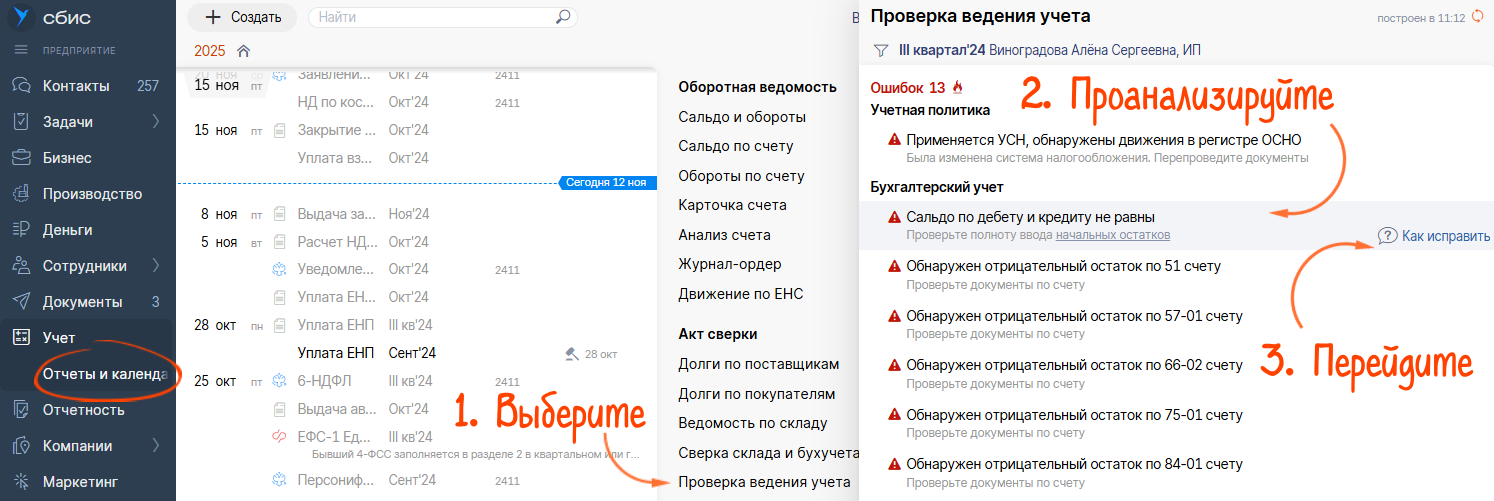1494x501 pixels.
Task: Follow the начальных остатков link
Action: tap(1112, 235)
